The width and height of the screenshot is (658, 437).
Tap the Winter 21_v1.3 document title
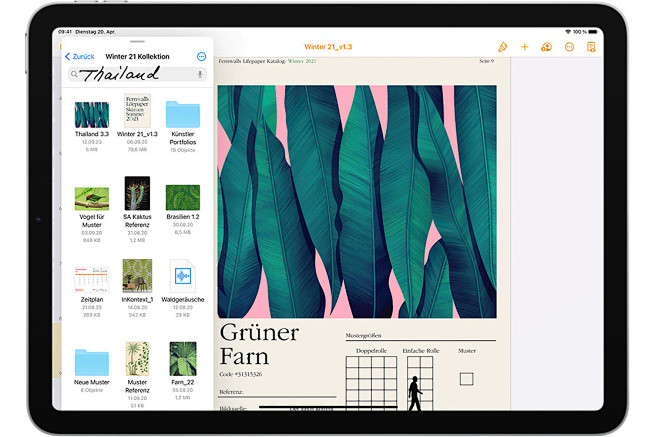point(330,47)
